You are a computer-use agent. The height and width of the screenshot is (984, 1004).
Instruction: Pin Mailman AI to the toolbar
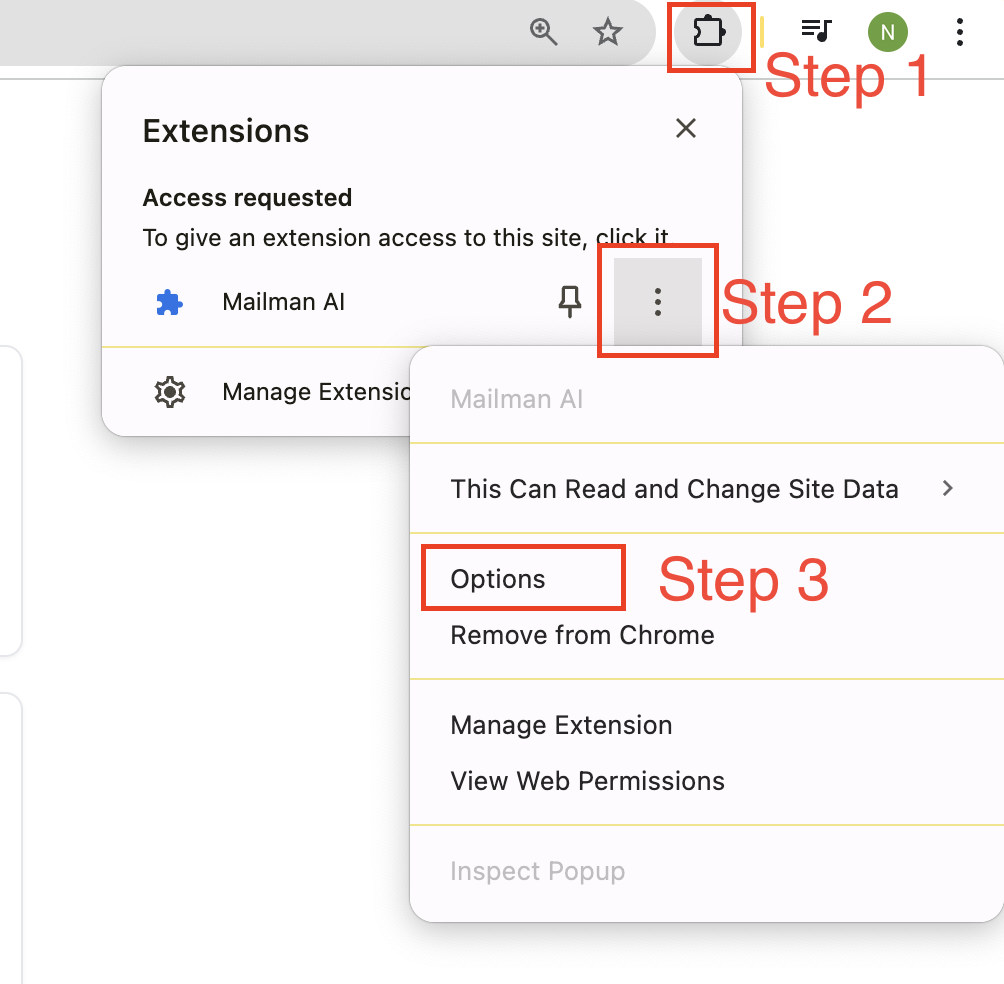click(x=569, y=301)
